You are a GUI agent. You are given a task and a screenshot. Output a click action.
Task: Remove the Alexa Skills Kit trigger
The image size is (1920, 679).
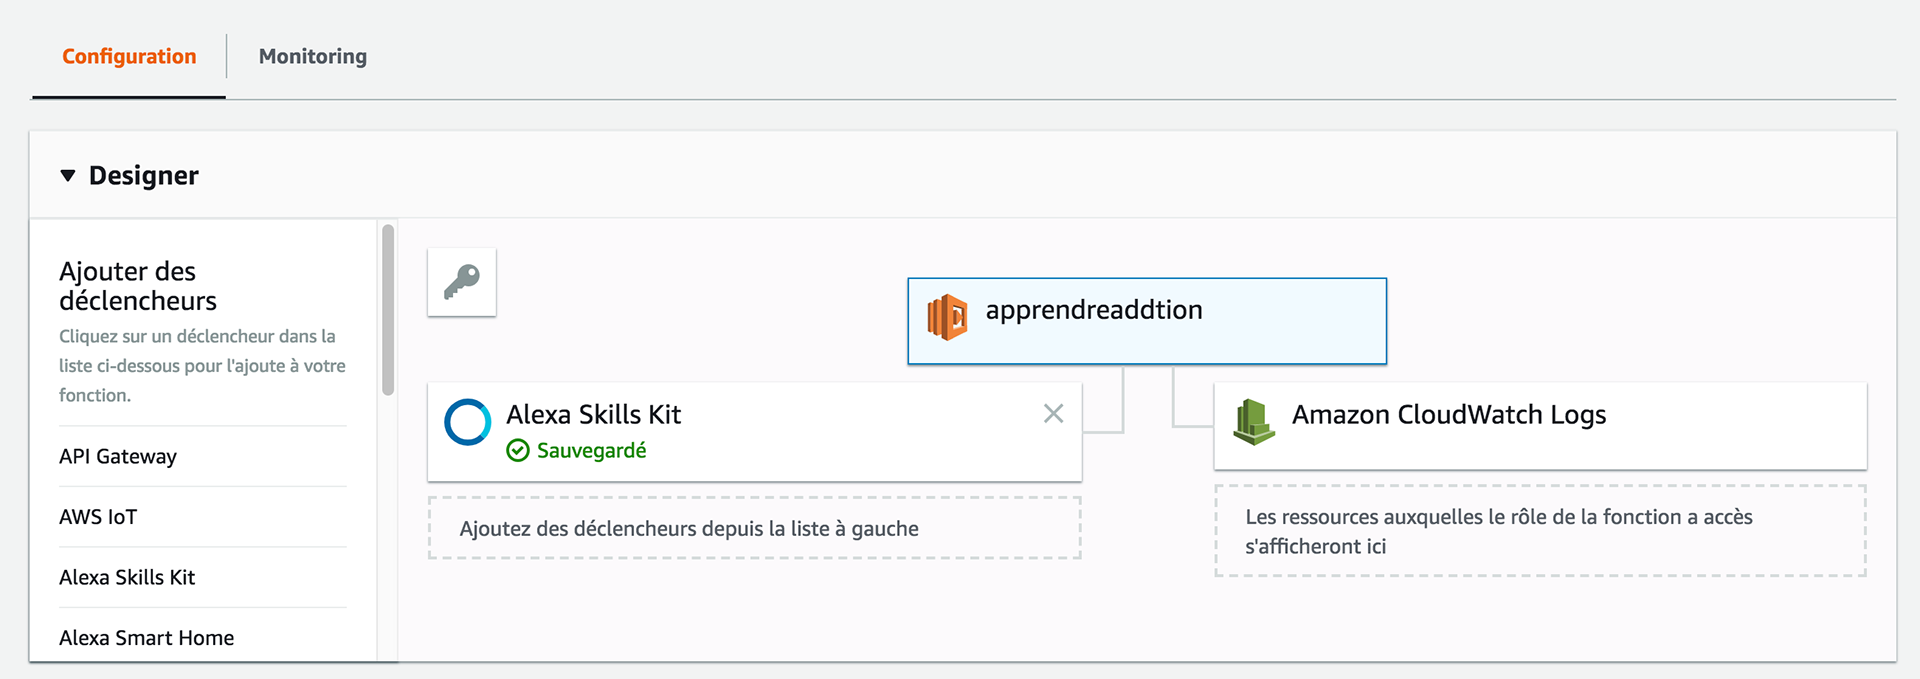[x=1053, y=414]
